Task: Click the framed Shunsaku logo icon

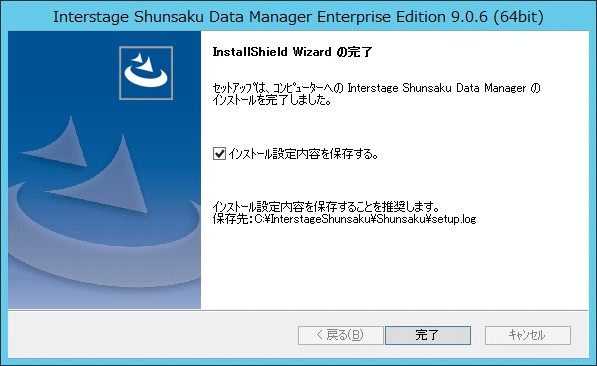Action: pyautogui.click(x=146, y=73)
